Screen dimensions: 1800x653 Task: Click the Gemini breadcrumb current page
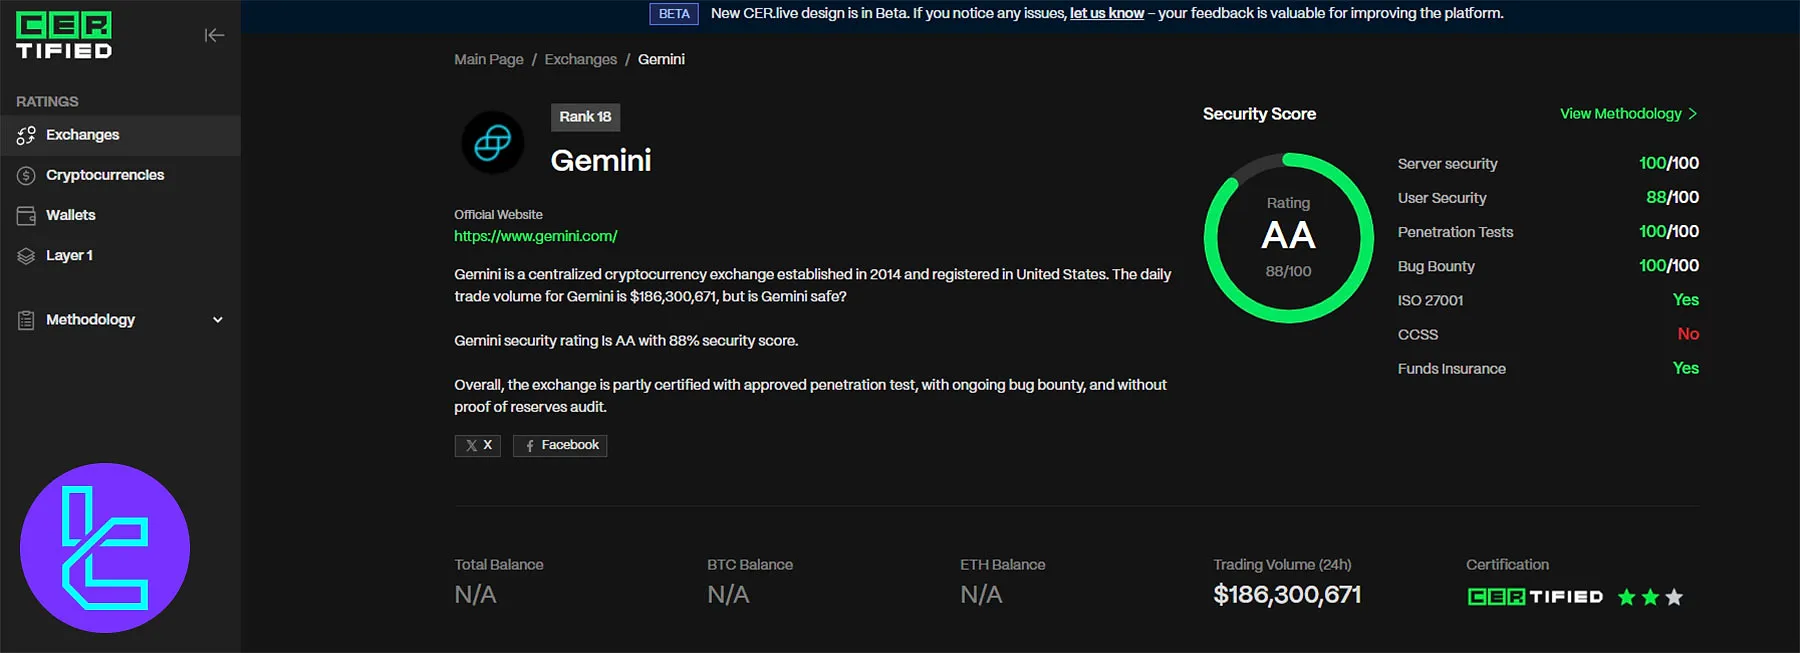pyautogui.click(x=661, y=59)
